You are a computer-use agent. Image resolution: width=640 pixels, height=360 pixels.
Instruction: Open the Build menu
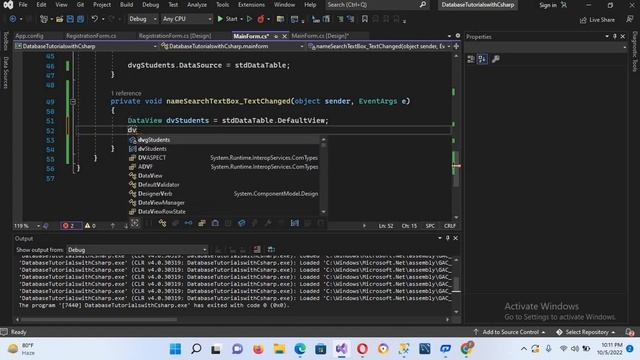[x=127, y=5]
